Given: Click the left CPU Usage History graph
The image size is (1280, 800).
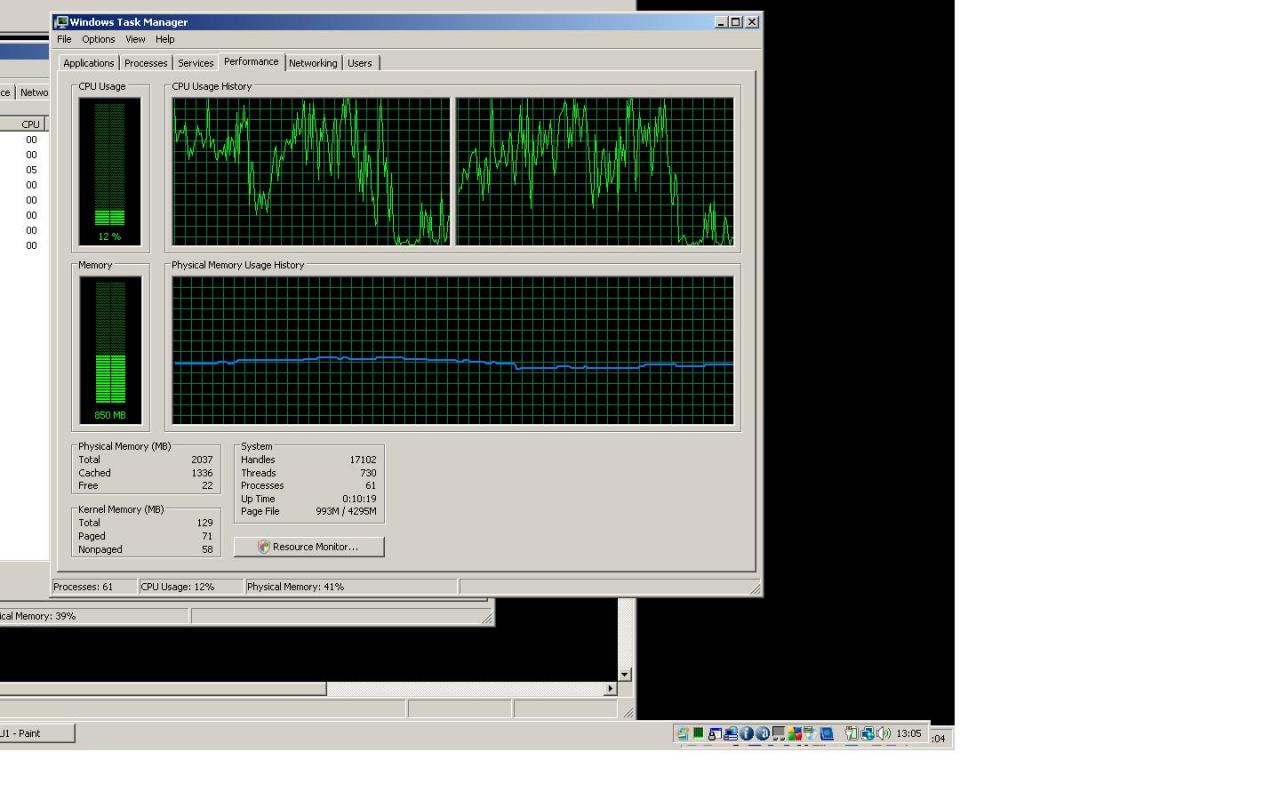Looking at the screenshot, I should 311,171.
